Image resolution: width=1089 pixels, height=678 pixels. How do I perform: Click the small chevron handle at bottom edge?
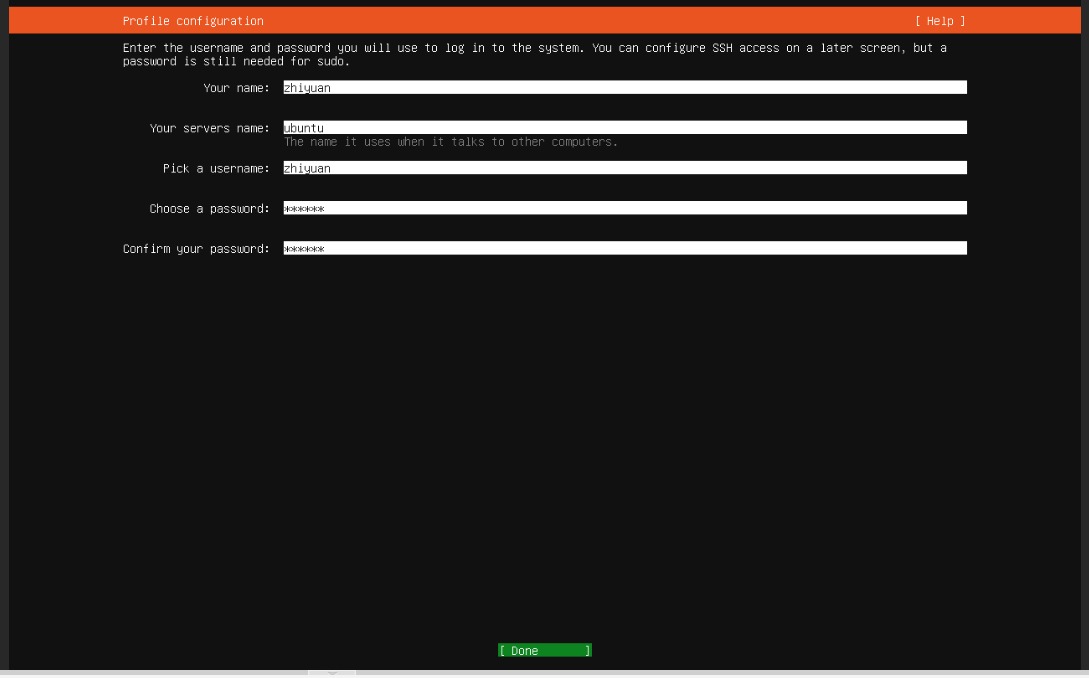[x=332, y=673]
